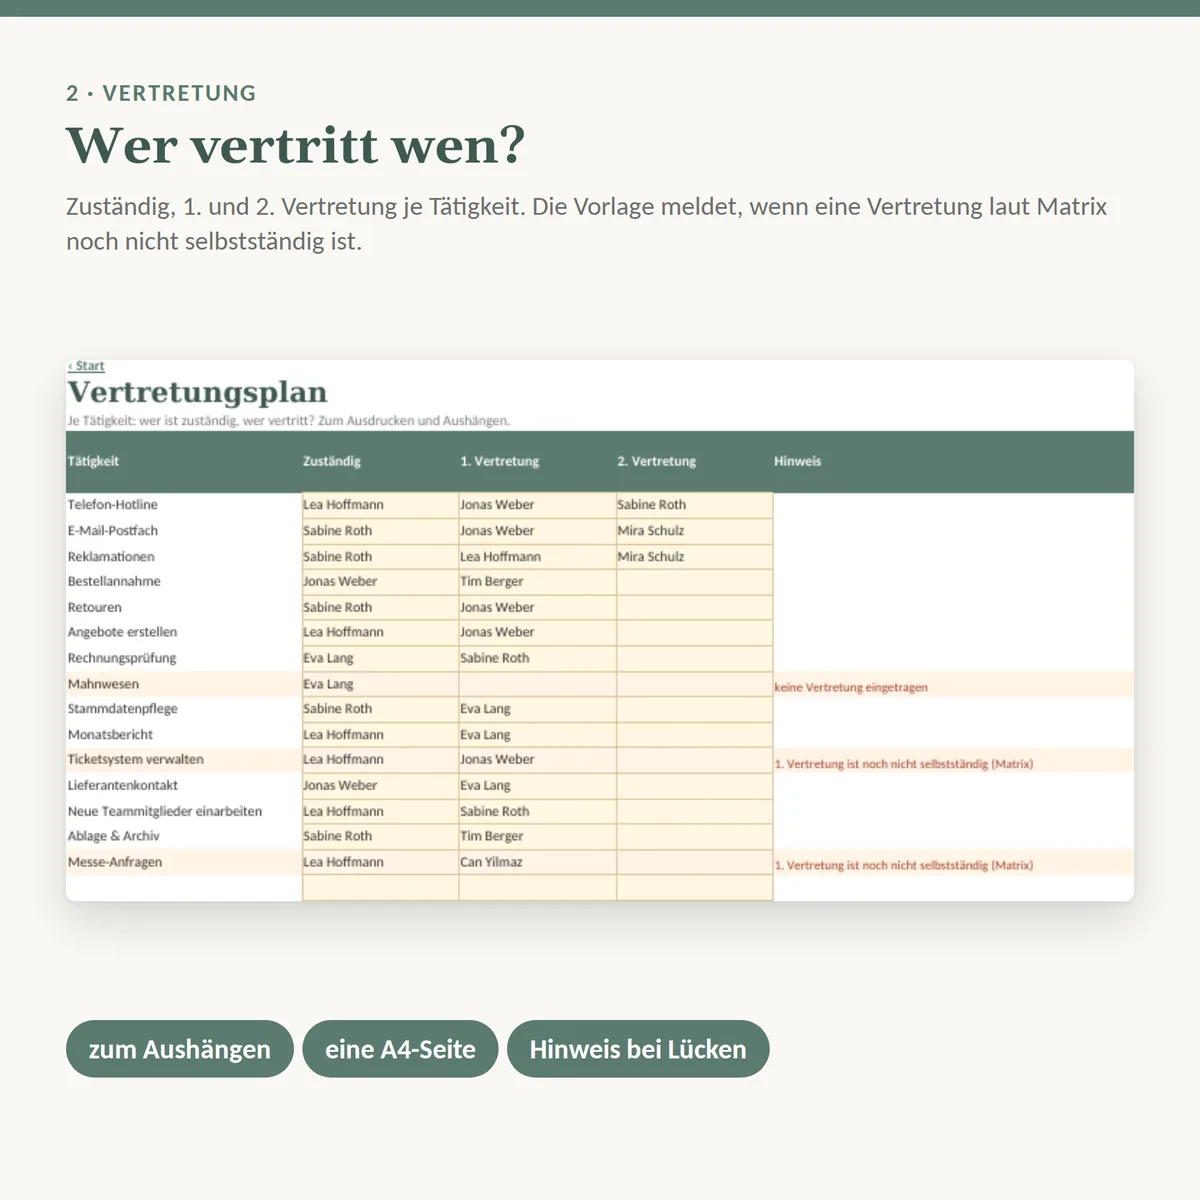Select the 'Stammdatenpflege' row label
The width and height of the screenshot is (1200, 1200).
point(122,708)
